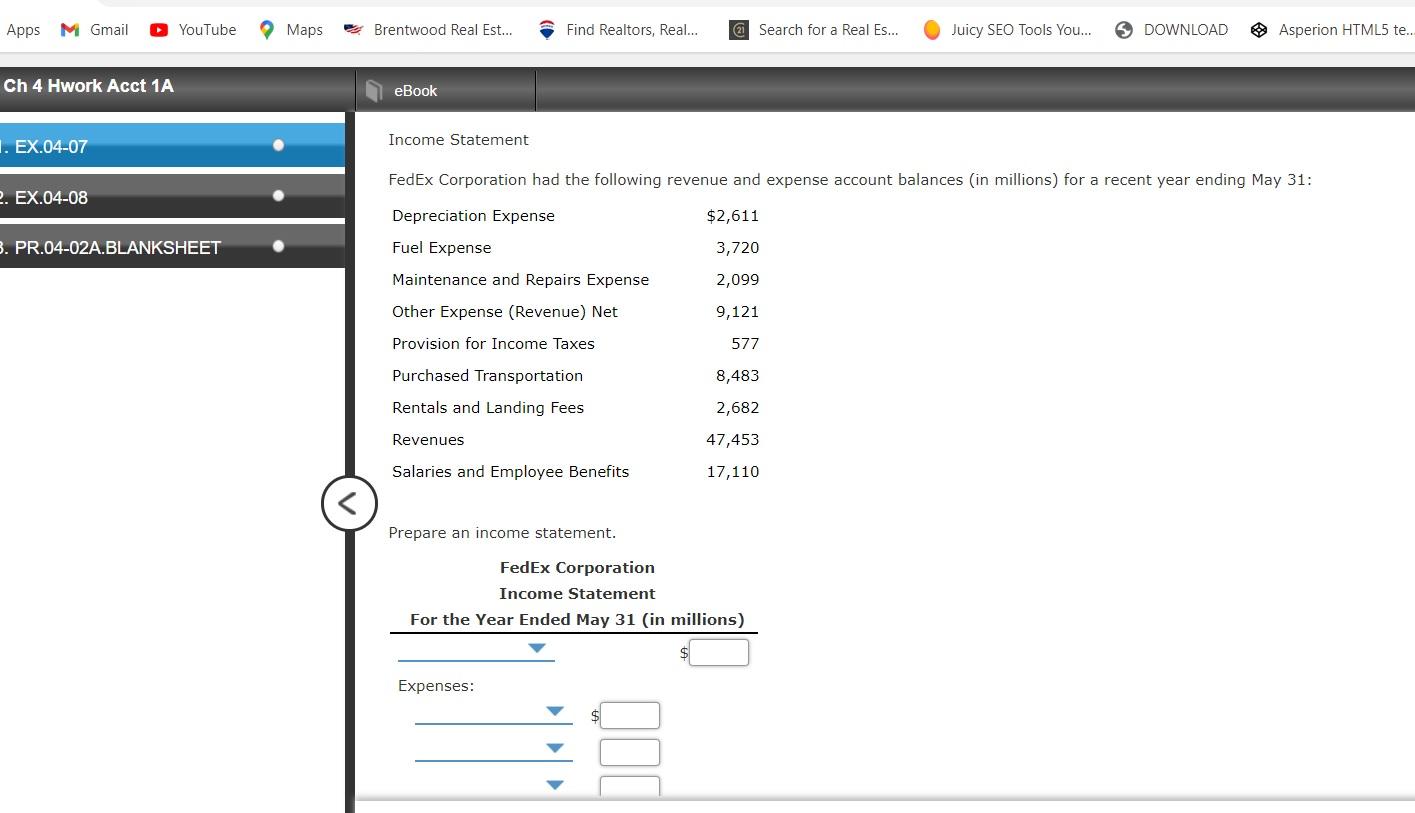Screen dimensions: 1415x813
Task: Open Search for a Real Estate bookmark icon
Action: coord(738,30)
